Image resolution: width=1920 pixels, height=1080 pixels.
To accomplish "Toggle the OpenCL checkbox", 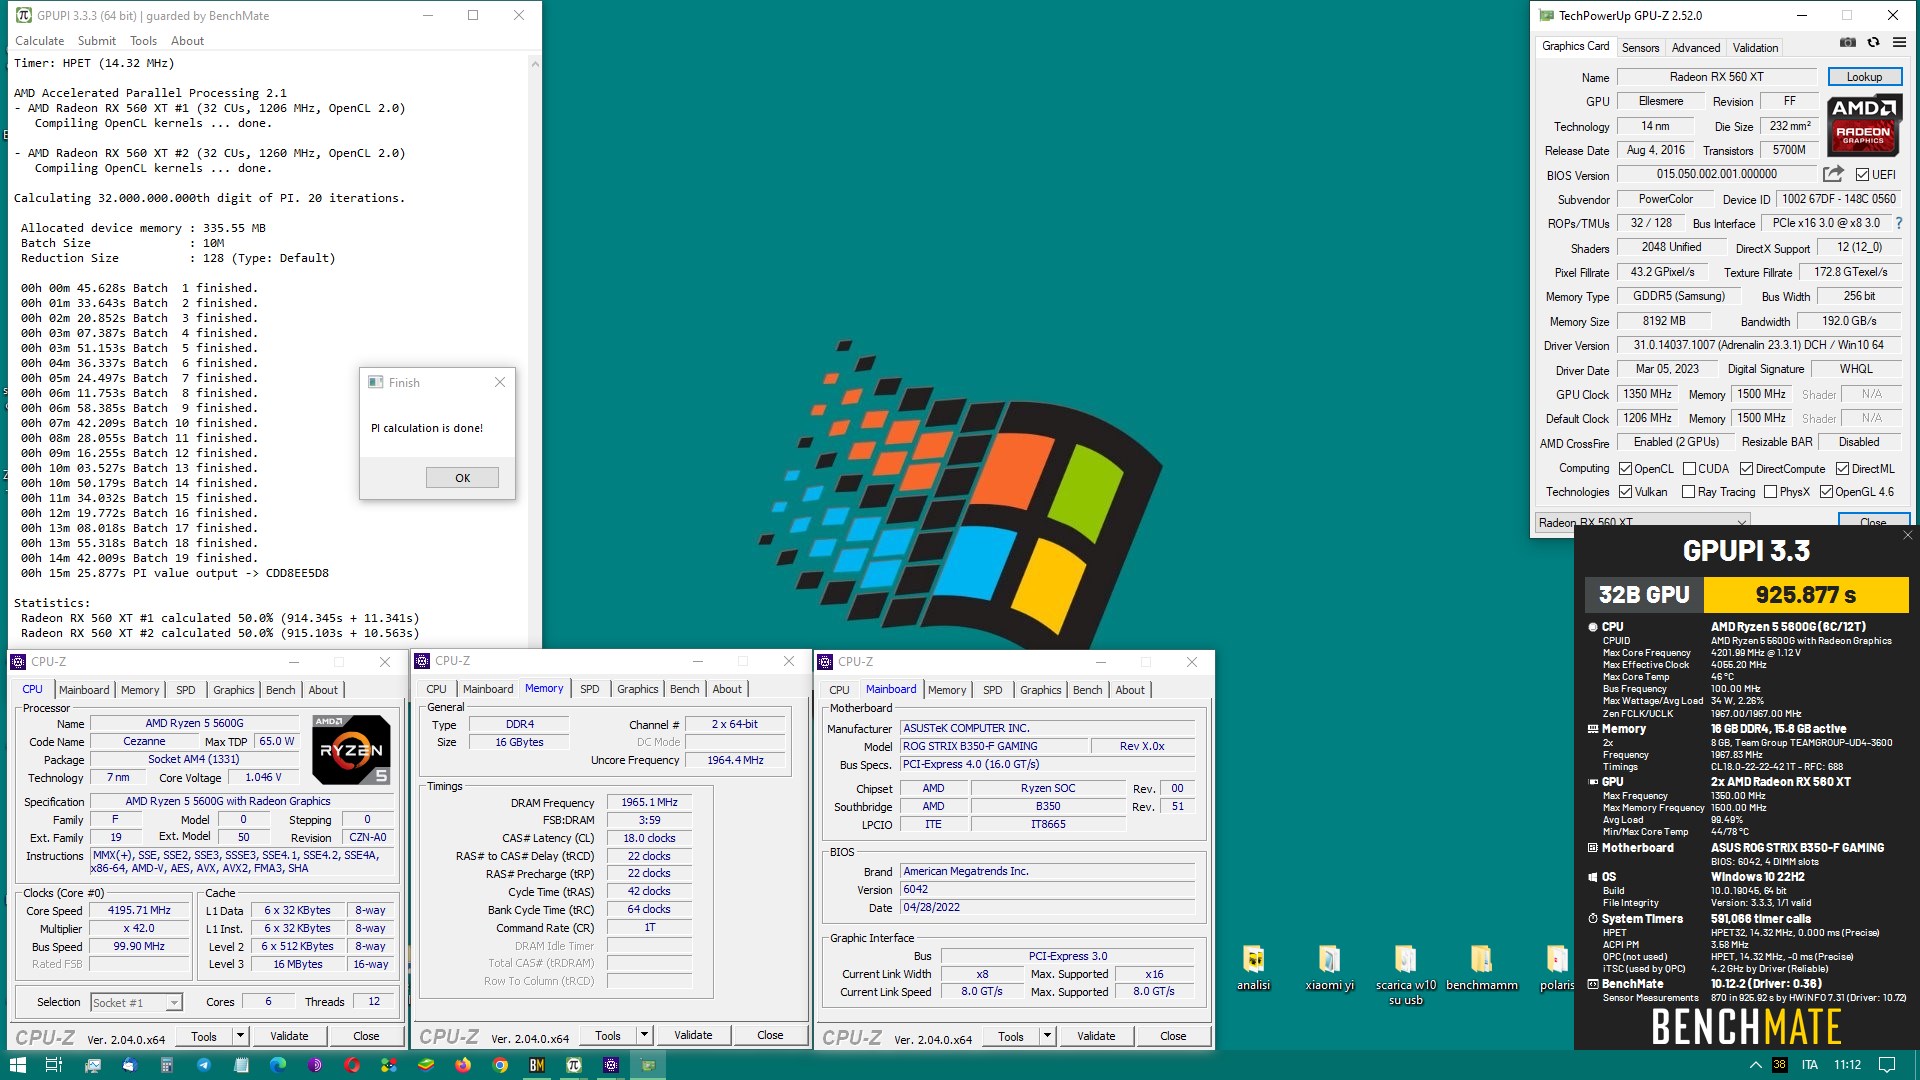I will pos(1625,469).
